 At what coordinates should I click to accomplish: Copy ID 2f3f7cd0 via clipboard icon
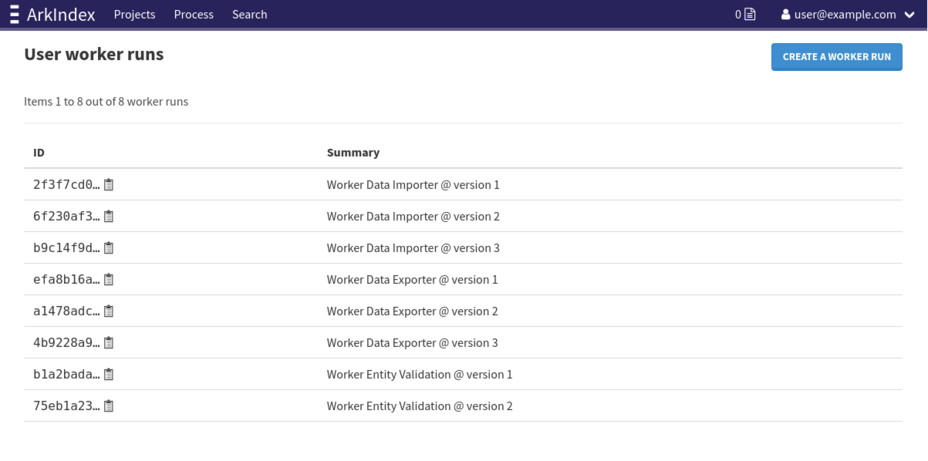click(x=109, y=185)
